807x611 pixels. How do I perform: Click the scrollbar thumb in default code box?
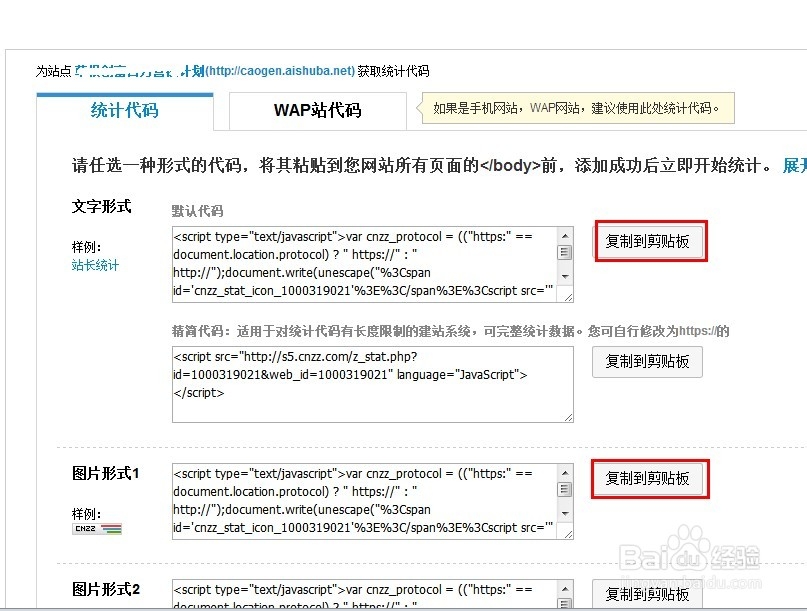tap(565, 252)
